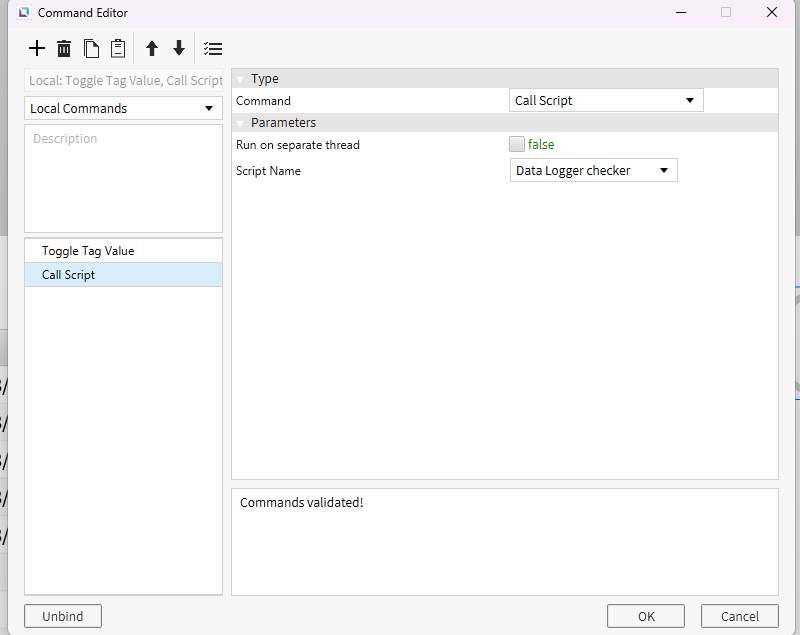Image resolution: width=800 pixels, height=635 pixels.
Task: Collapse the Type section
Action: click(x=240, y=80)
